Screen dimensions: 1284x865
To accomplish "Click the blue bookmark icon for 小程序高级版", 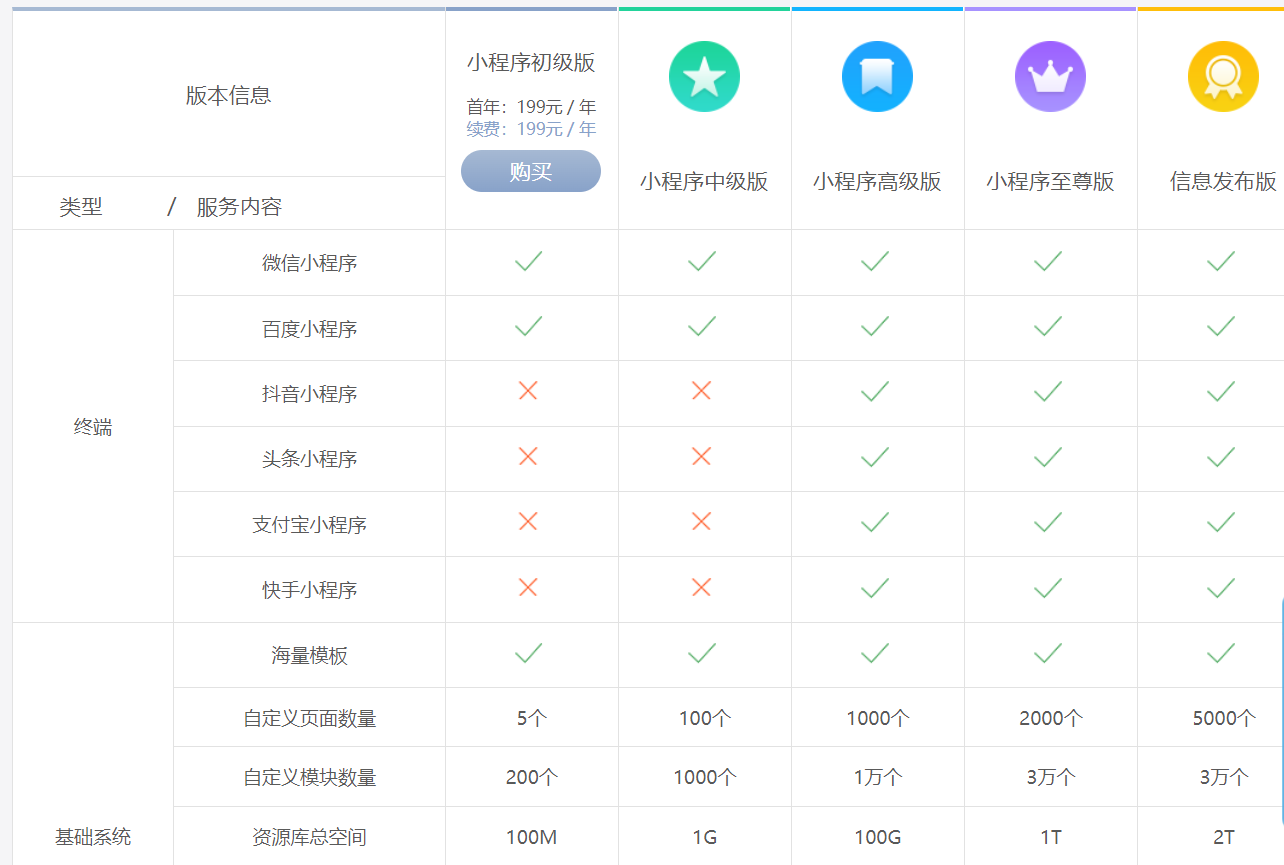I will point(877,76).
